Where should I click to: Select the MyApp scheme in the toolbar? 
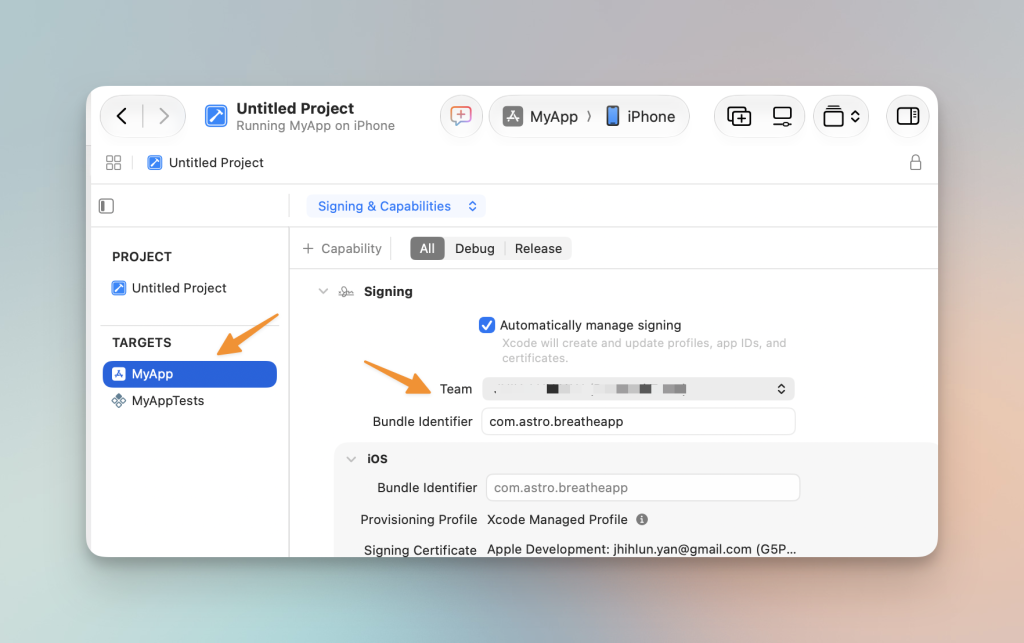[541, 116]
